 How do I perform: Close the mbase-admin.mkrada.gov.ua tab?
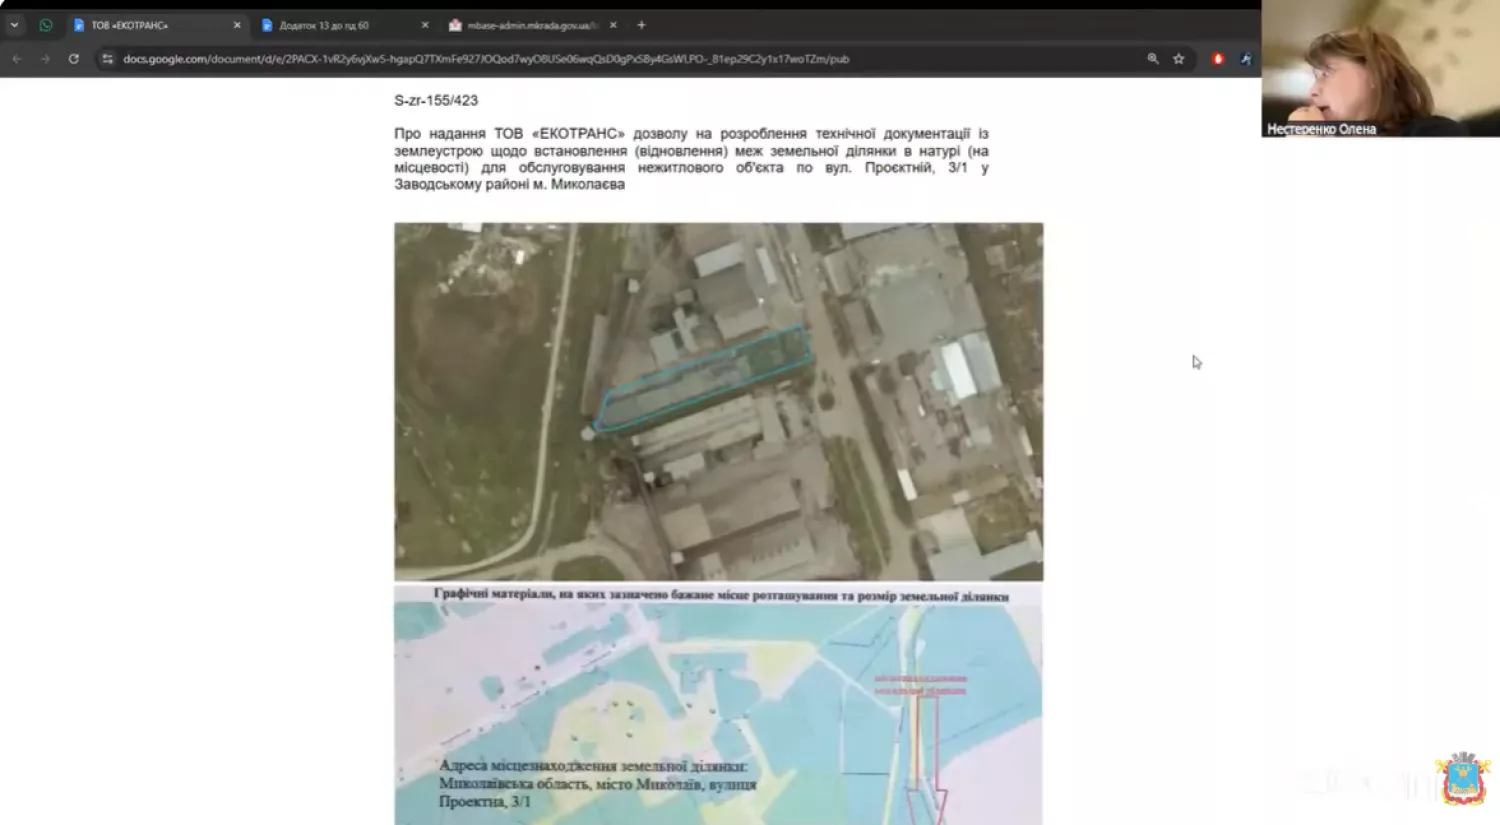[613, 25]
